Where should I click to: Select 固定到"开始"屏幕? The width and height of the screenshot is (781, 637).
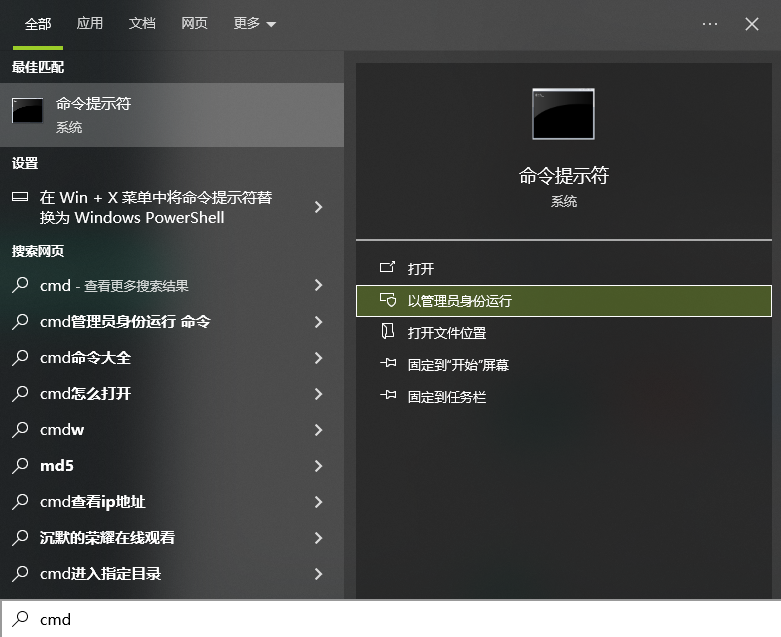[x=563, y=365]
